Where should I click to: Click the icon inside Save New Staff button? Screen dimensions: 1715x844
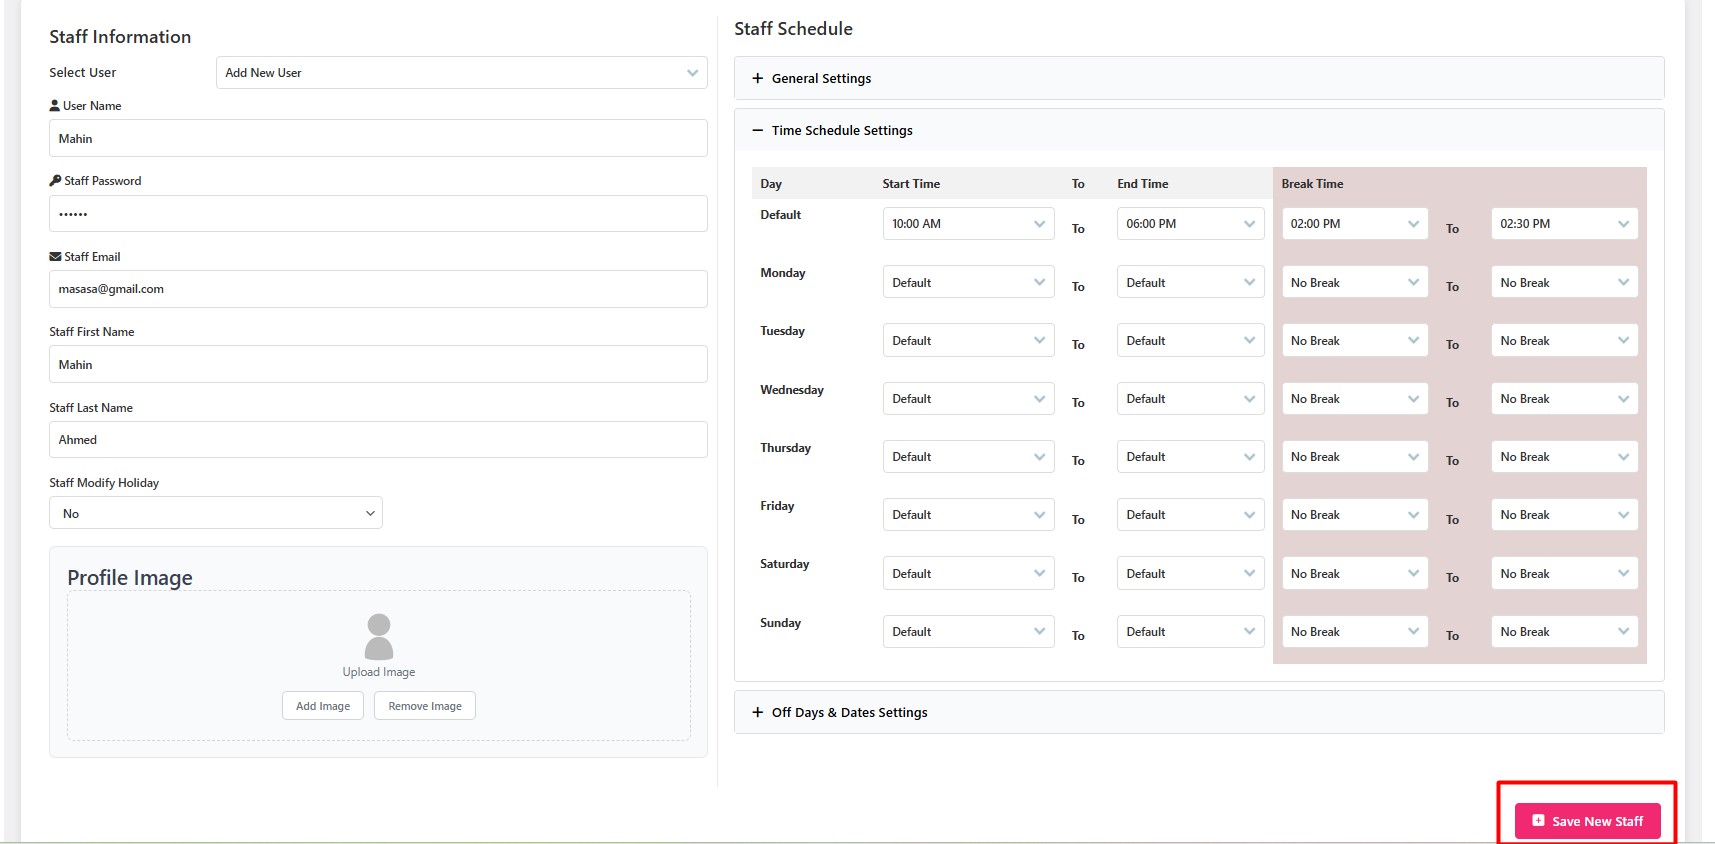pyautogui.click(x=1538, y=821)
